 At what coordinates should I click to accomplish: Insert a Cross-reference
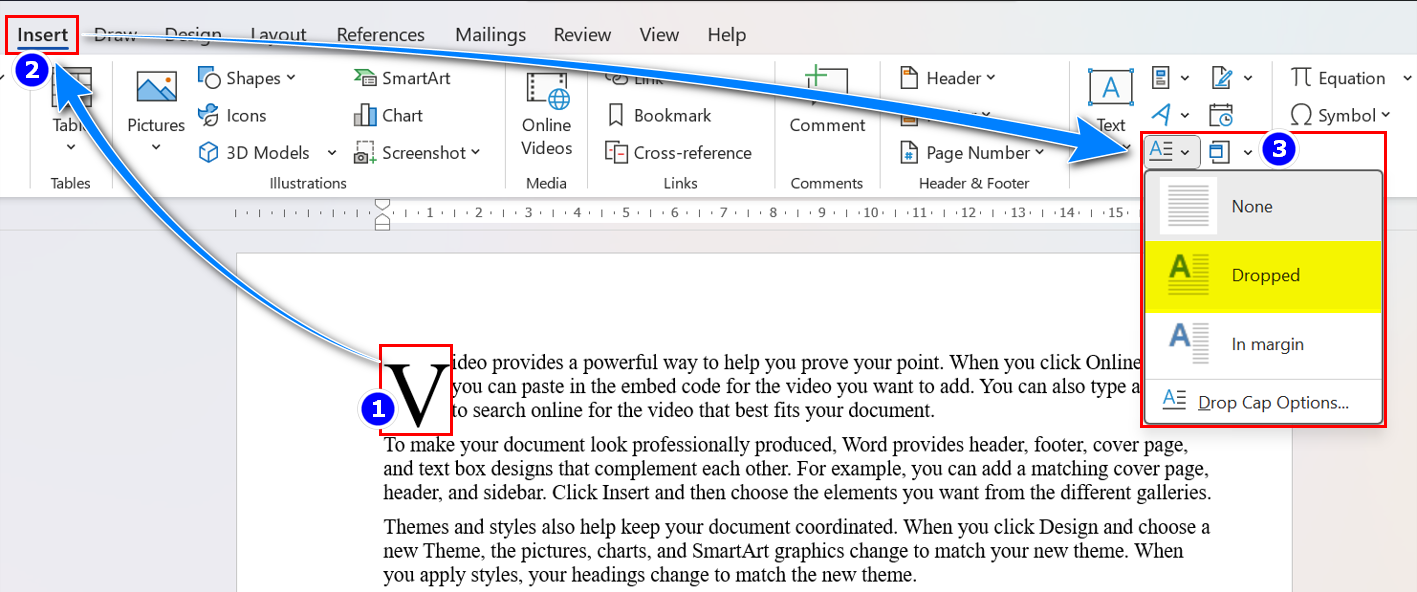click(678, 153)
